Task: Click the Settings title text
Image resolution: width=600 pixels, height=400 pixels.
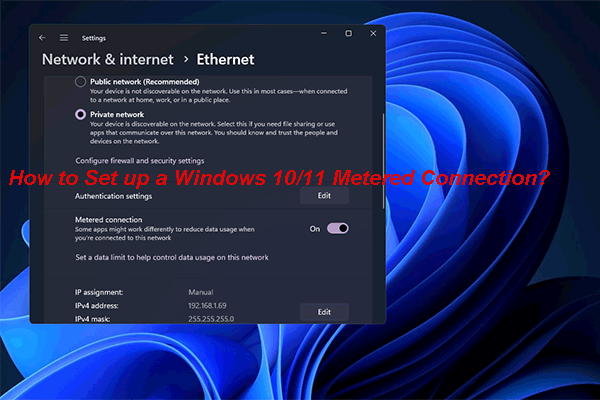Action: point(94,38)
